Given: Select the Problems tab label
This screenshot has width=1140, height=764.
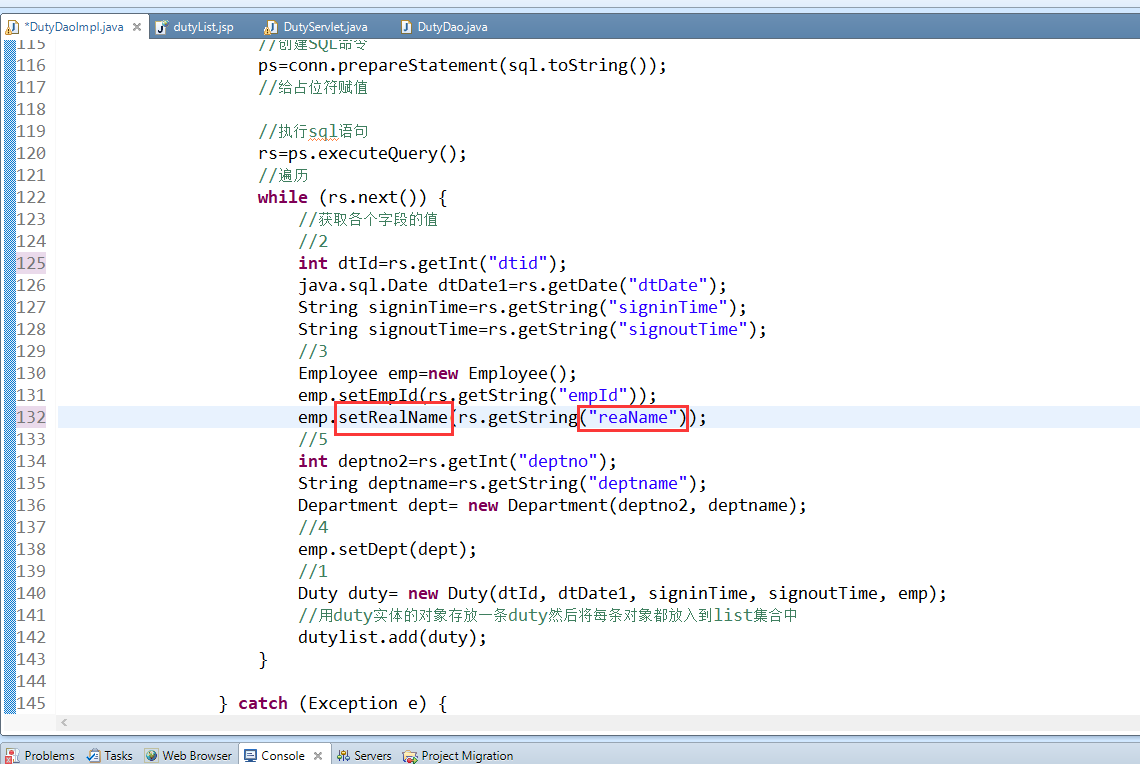Looking at the screenshot, I should [47, 755].
